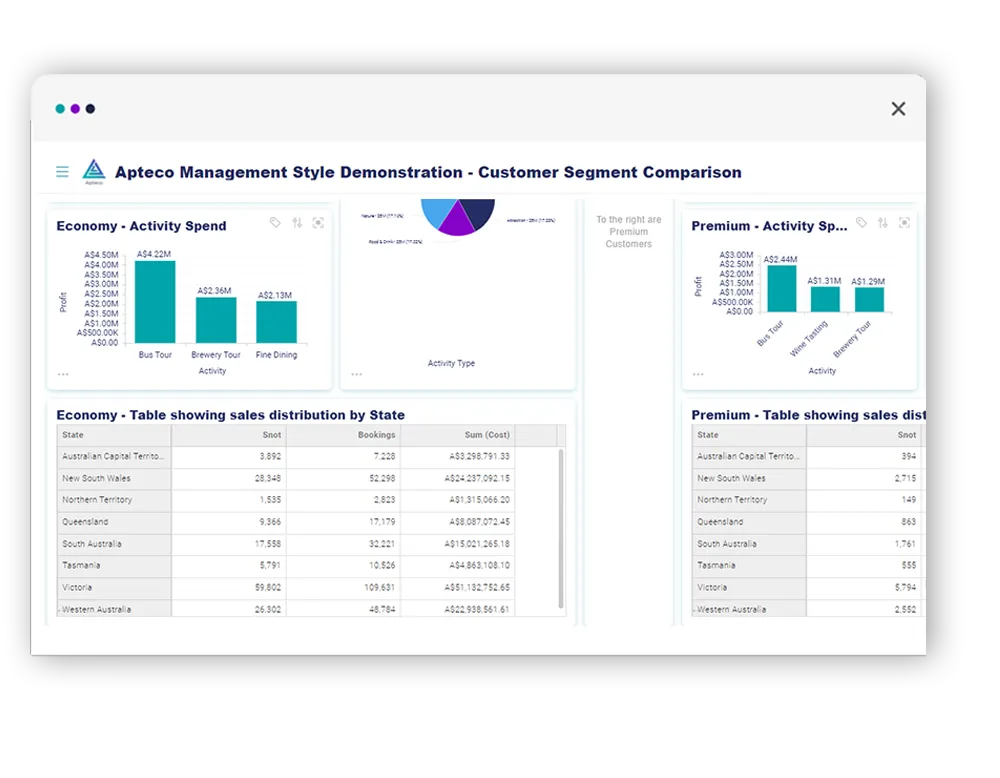Click Economy Snot value 17,558
The width and height of the screenshot is (1000, 778).
(268, 544)
